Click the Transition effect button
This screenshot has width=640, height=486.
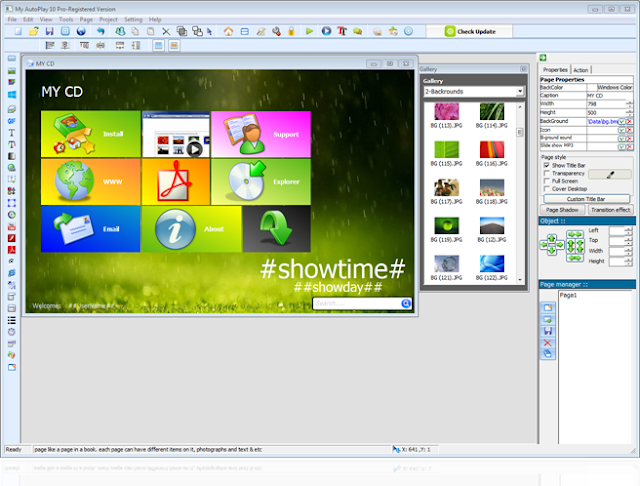click(x=610, y=210)
